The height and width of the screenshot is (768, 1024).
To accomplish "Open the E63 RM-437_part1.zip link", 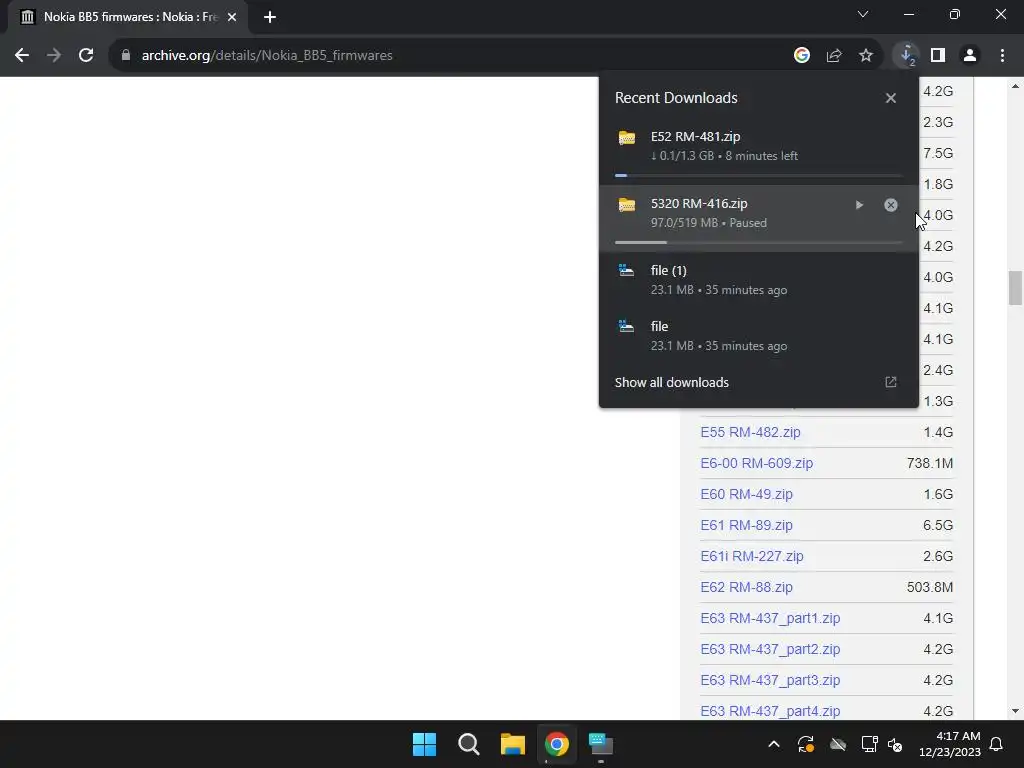I will pos(770,618).
